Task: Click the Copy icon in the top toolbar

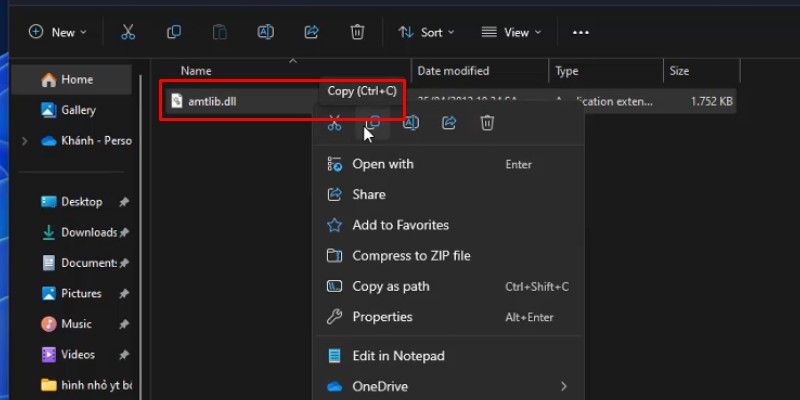Action: tap(174, 32)
